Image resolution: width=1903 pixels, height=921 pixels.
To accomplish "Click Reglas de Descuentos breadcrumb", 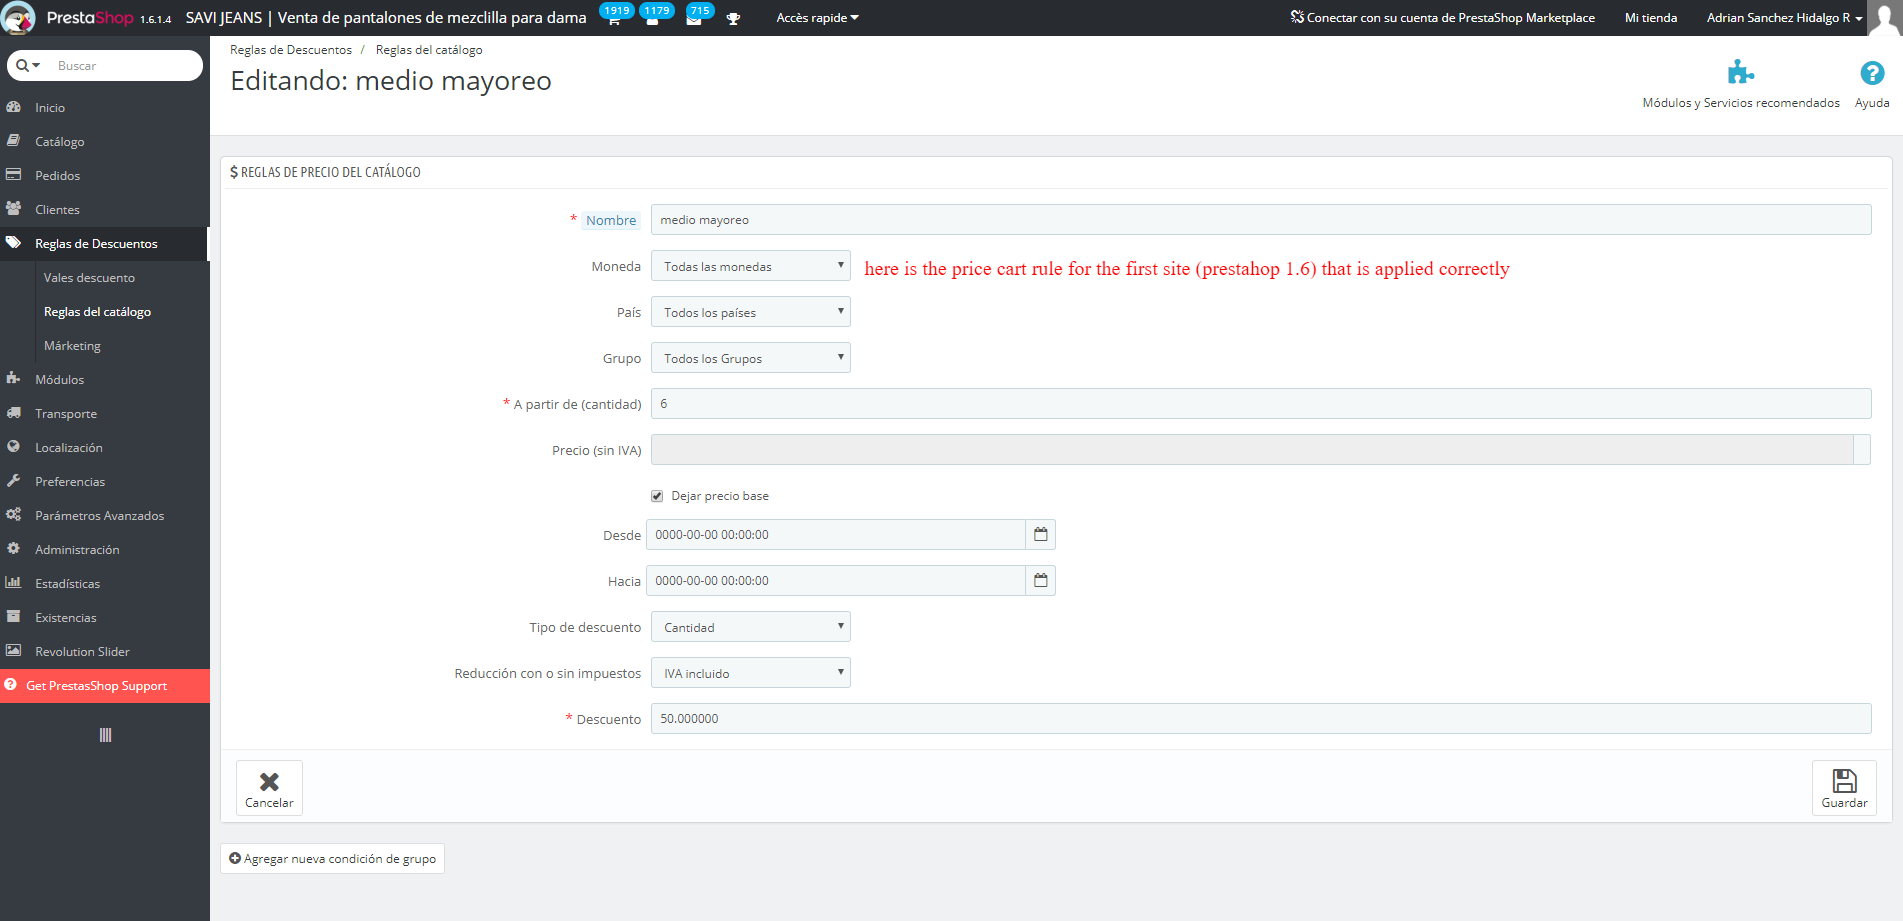I will coord(291,50).
